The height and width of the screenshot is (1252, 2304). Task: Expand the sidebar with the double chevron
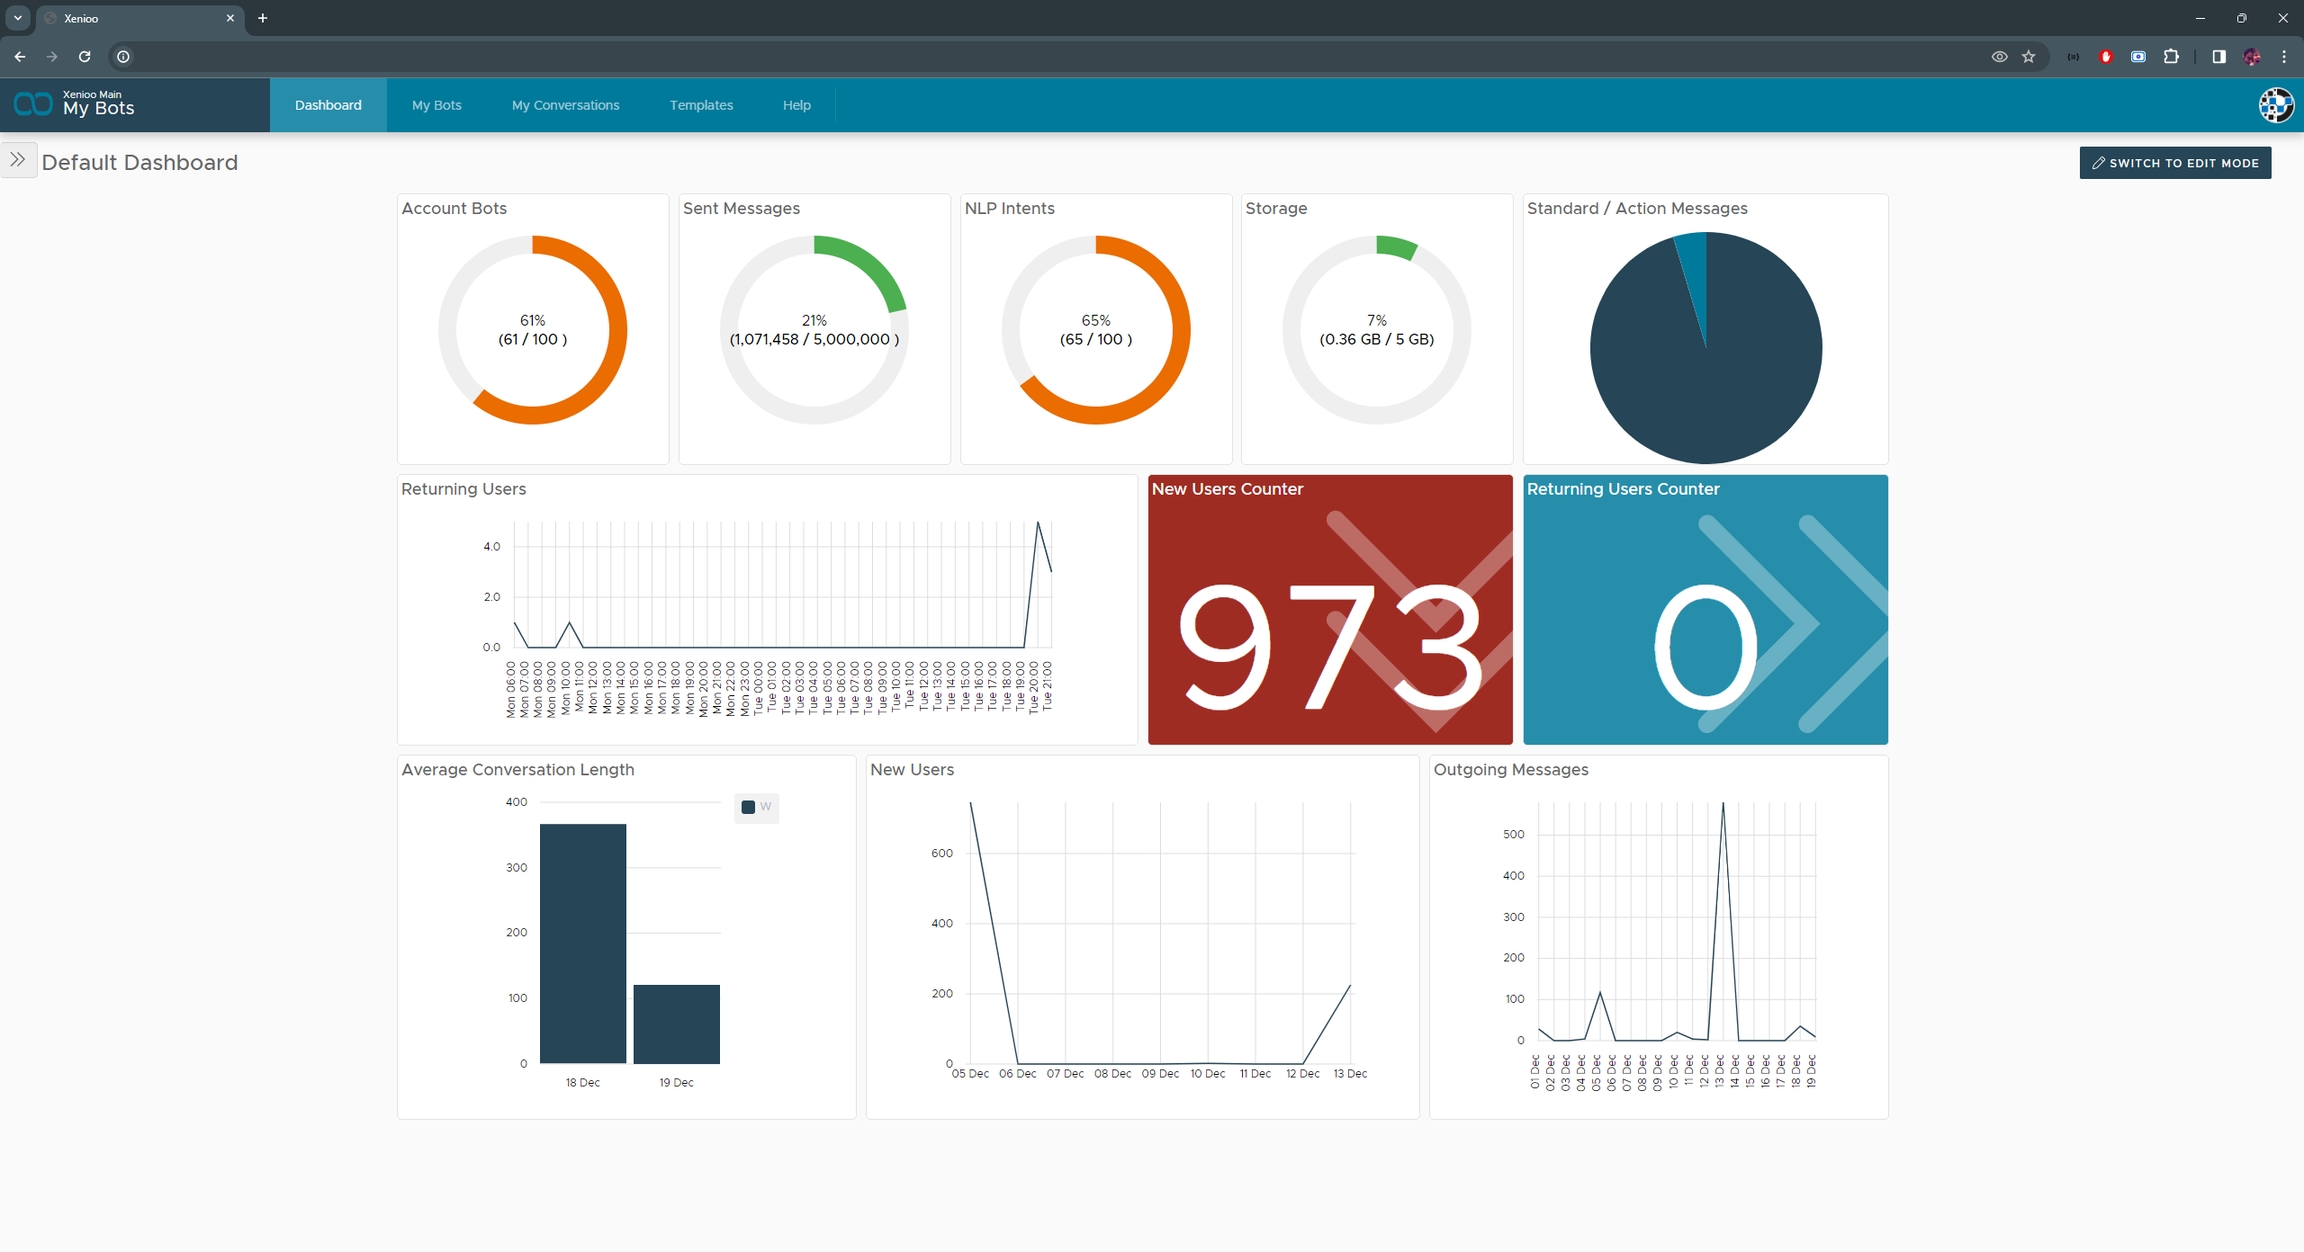[x=18, y=160]
